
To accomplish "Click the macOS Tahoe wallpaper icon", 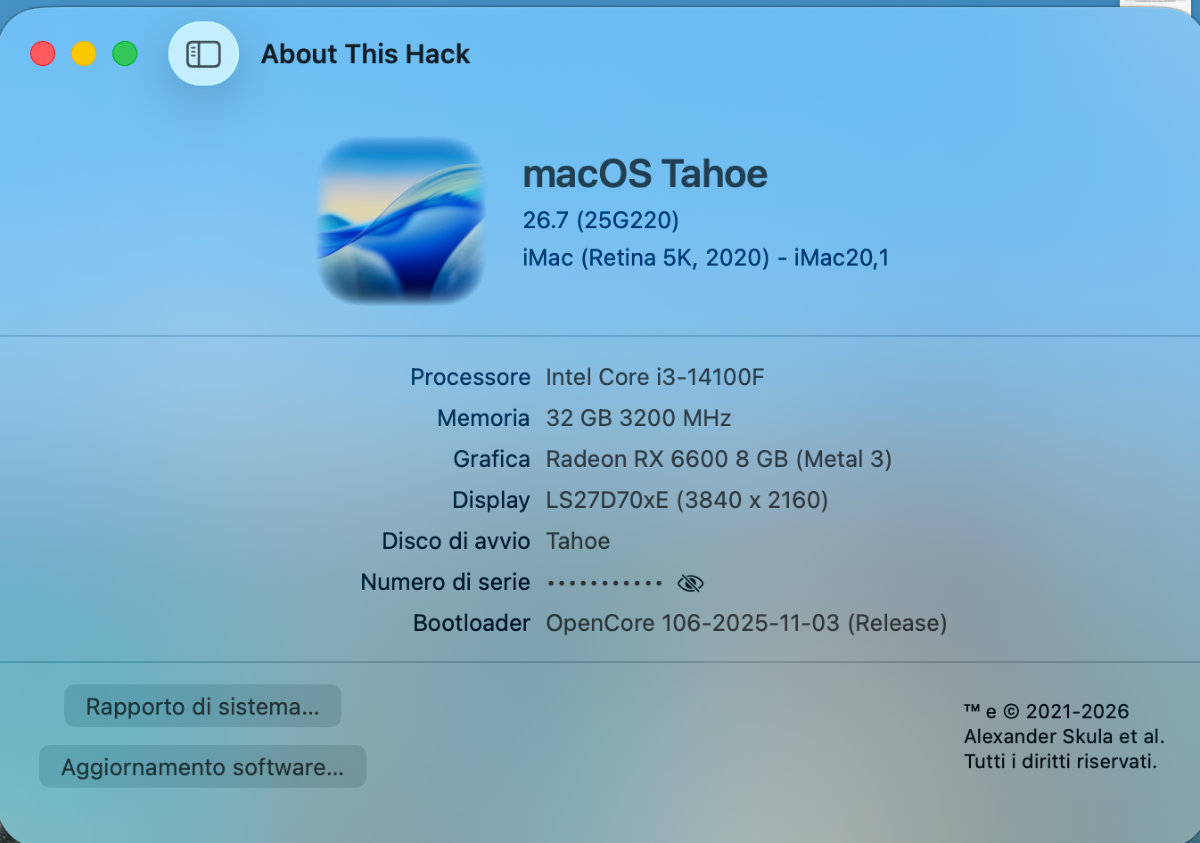I will click(401, 220).
